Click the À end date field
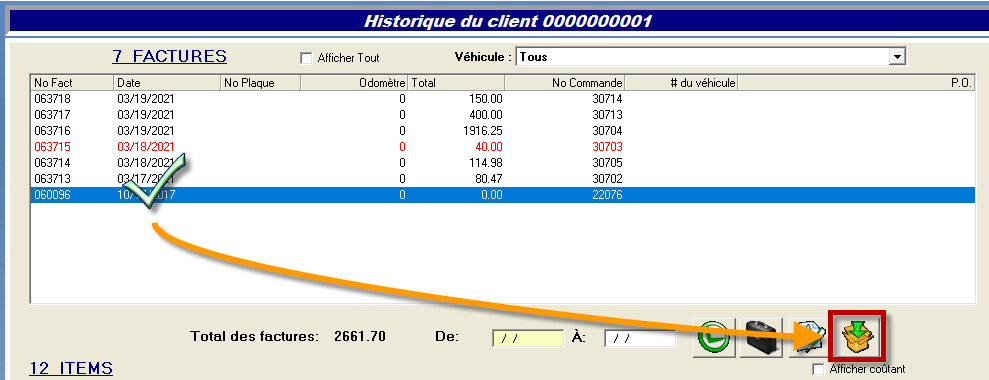The width and height of the screenshot is (989, 380). 640,339
